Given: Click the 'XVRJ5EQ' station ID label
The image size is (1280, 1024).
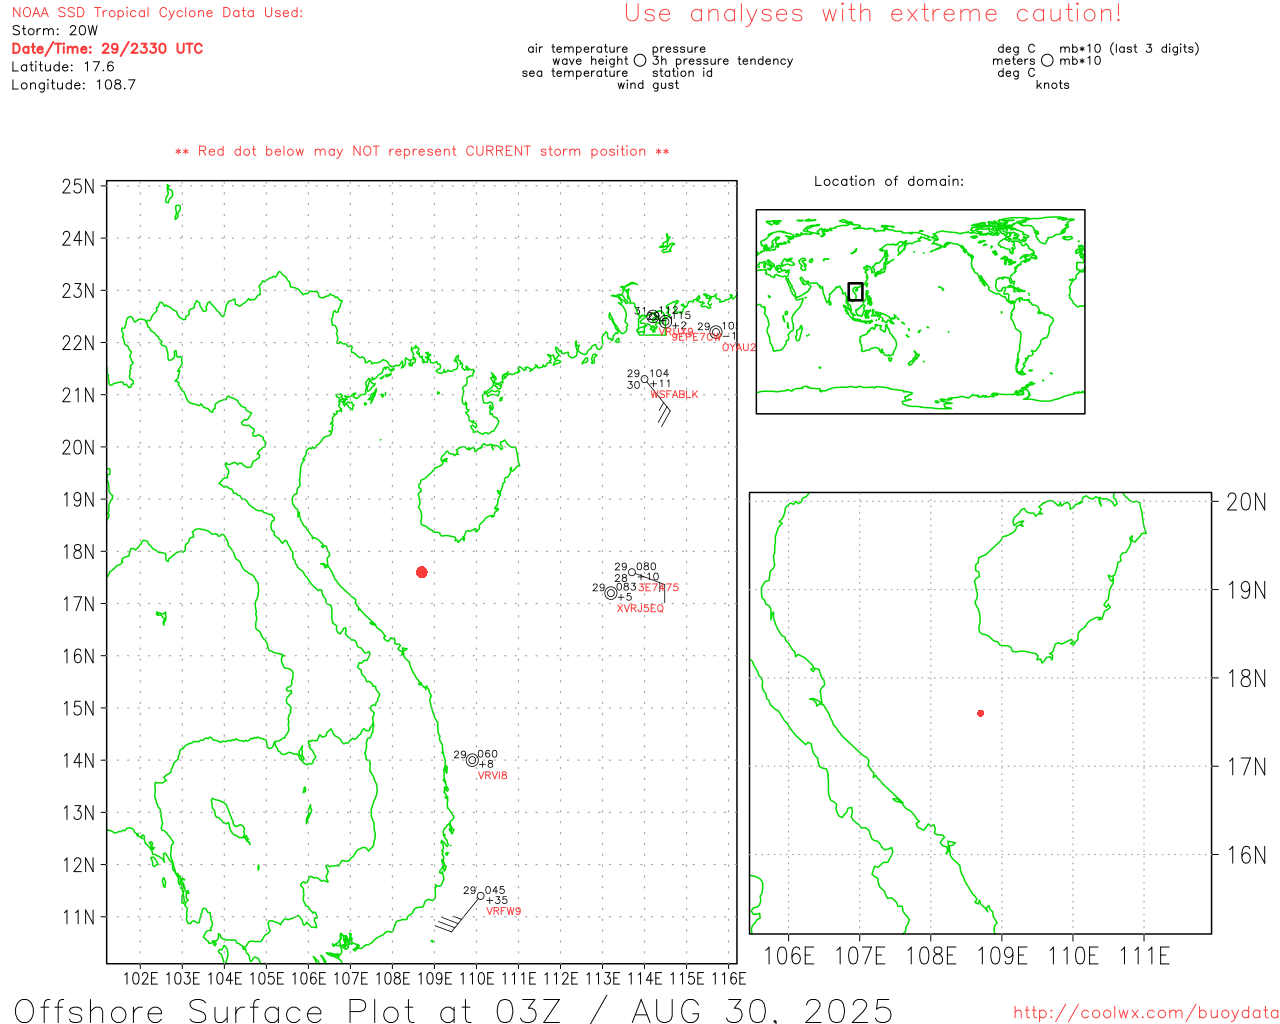Looking at the screenshot, I should [640, 608].
